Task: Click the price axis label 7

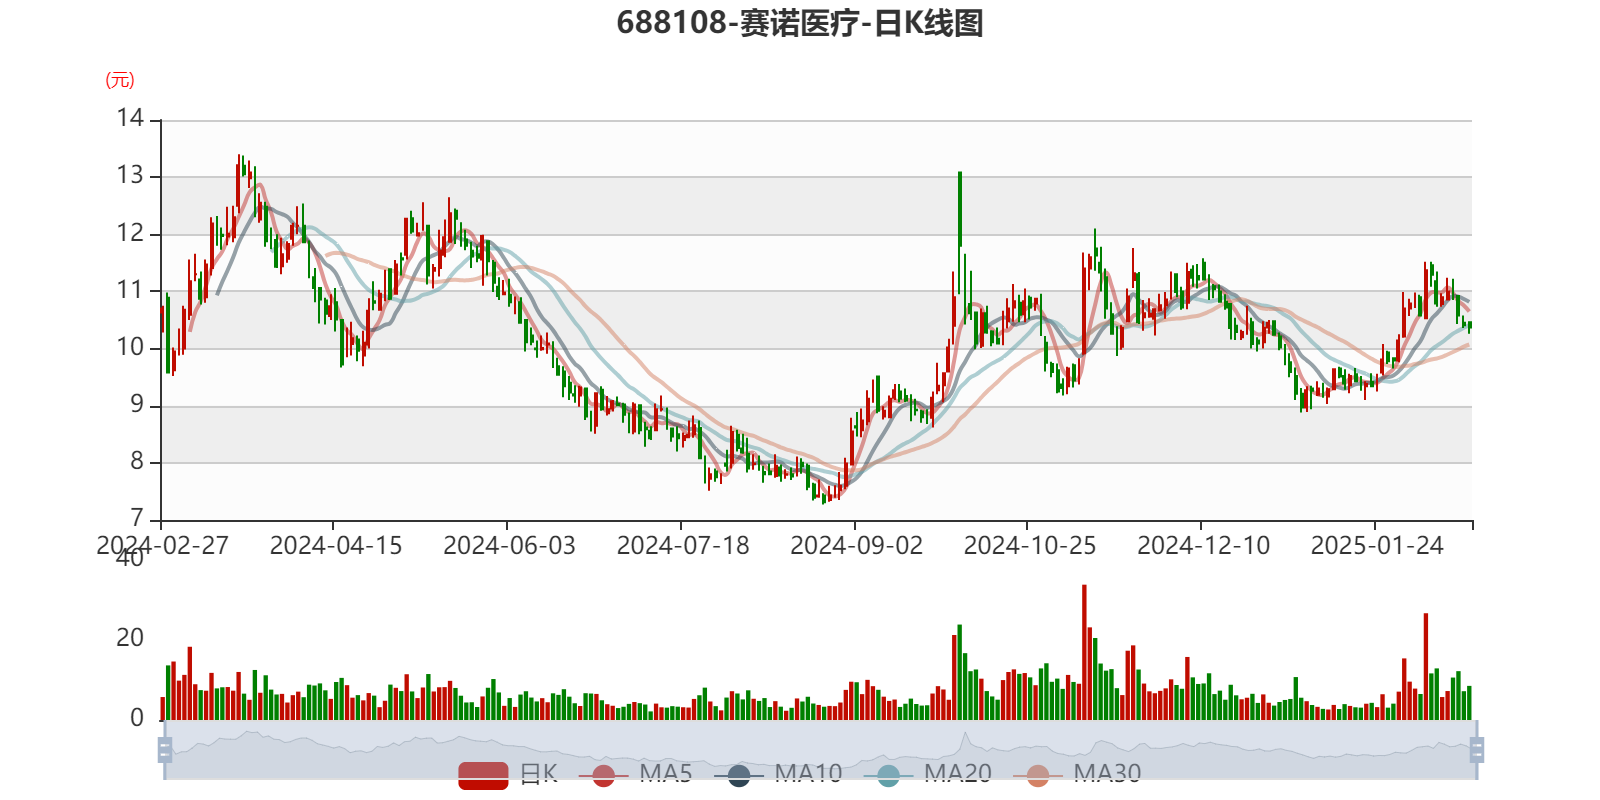Action: pos(137,519)
